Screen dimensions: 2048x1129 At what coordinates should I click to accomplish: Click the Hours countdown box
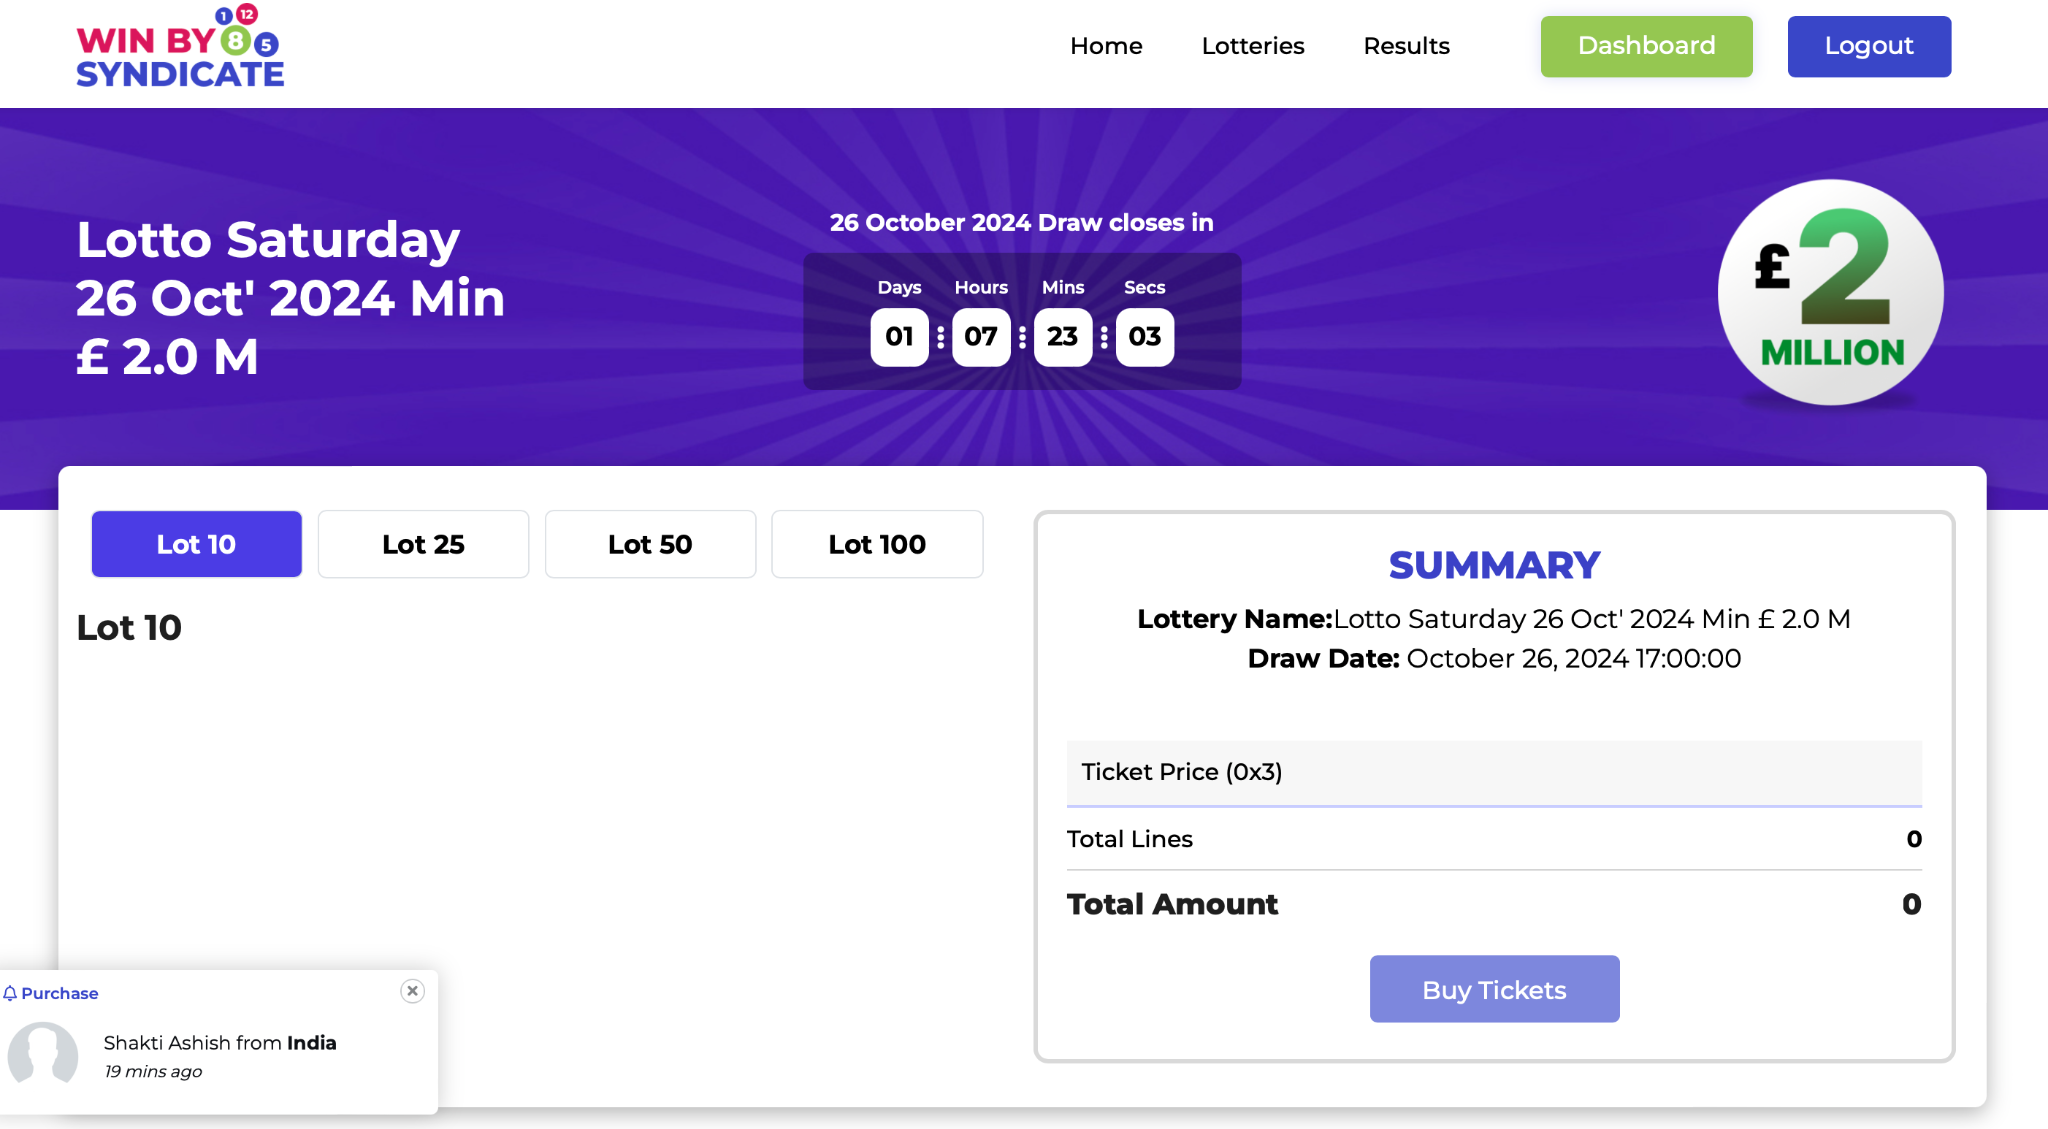981,337
